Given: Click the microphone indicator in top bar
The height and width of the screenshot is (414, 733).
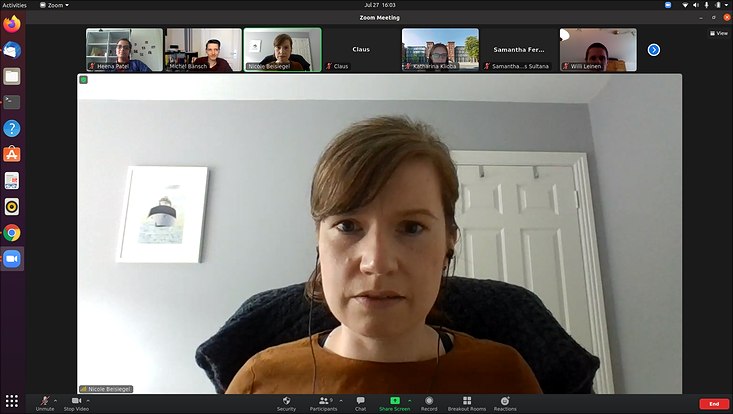Looking at the screenshot, I should tap(706, 5).
